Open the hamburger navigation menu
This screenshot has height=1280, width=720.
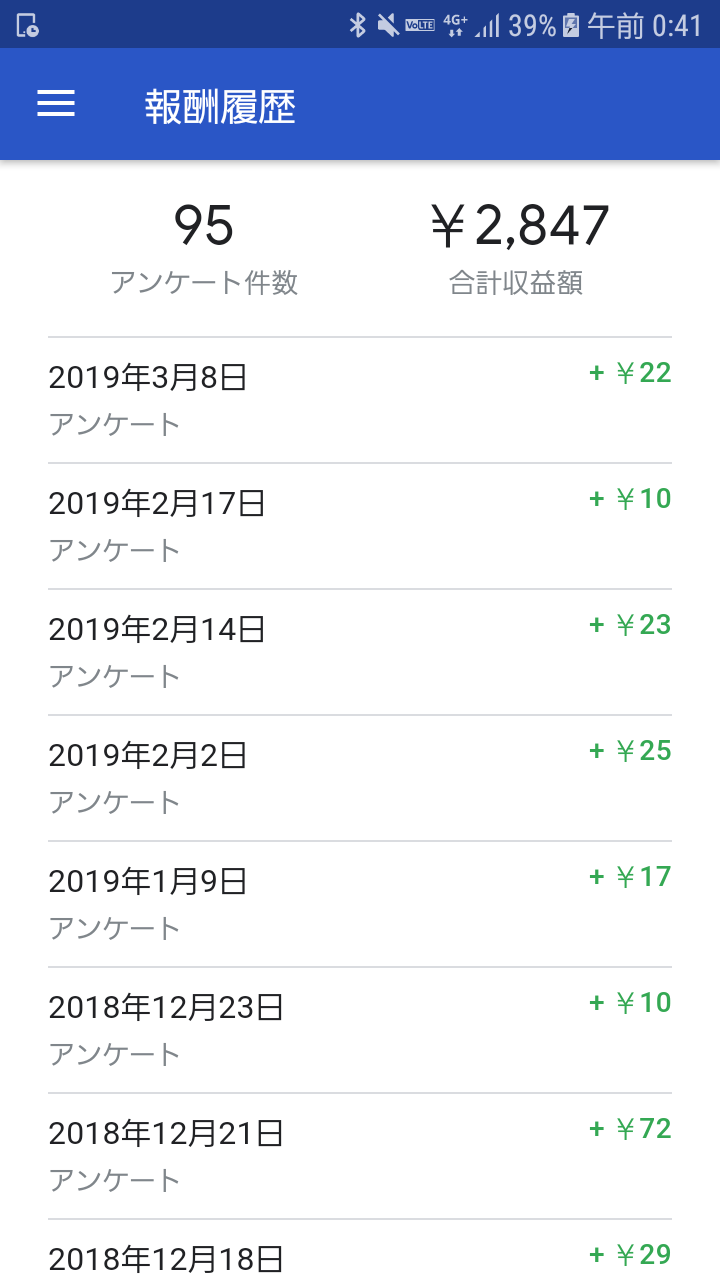click(x=56, y=104)
